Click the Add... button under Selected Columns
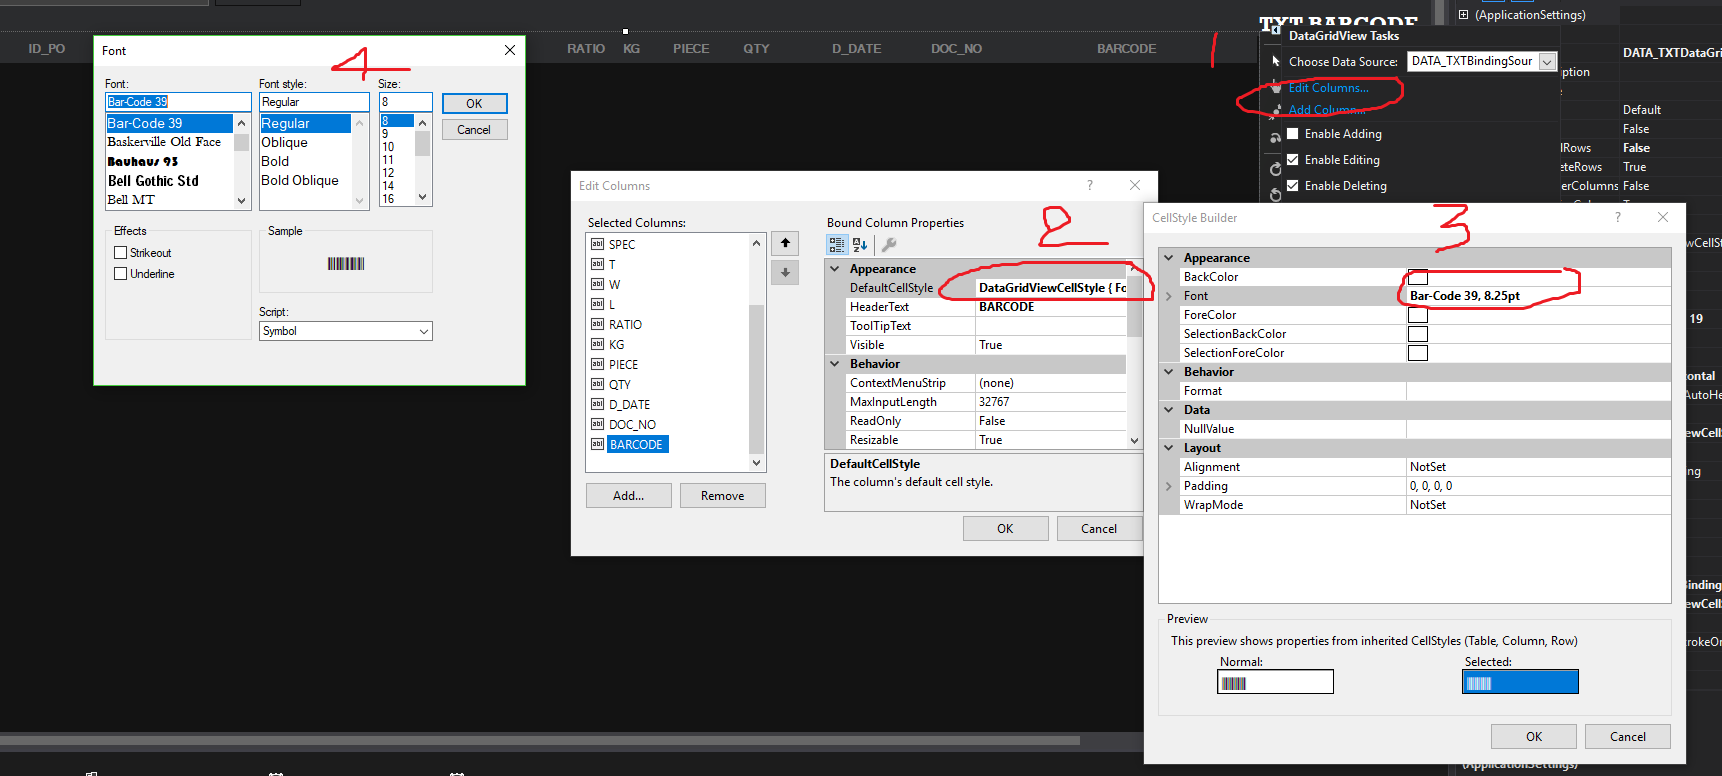Viewport: 1722px width, 776px height. click(x=628, y=496)
